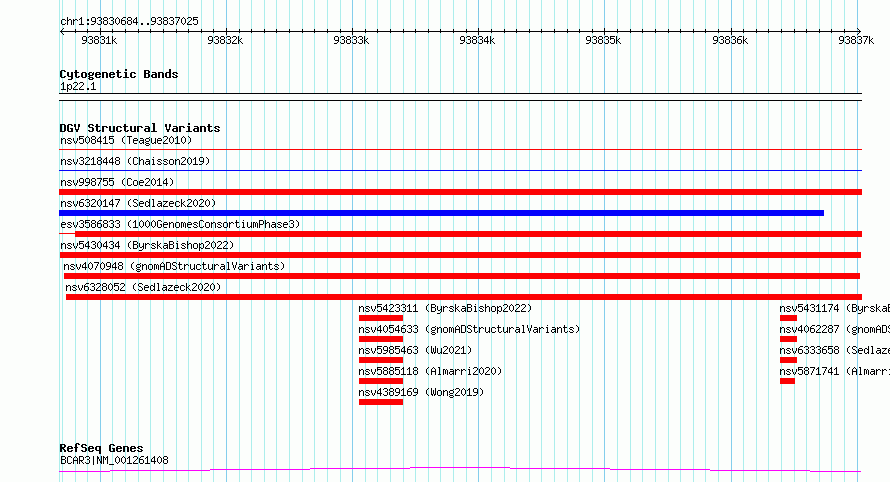The width and height of the screenshot is (890, 482).
Task: Click the 93836k ruler label
Action: (730, 40)
